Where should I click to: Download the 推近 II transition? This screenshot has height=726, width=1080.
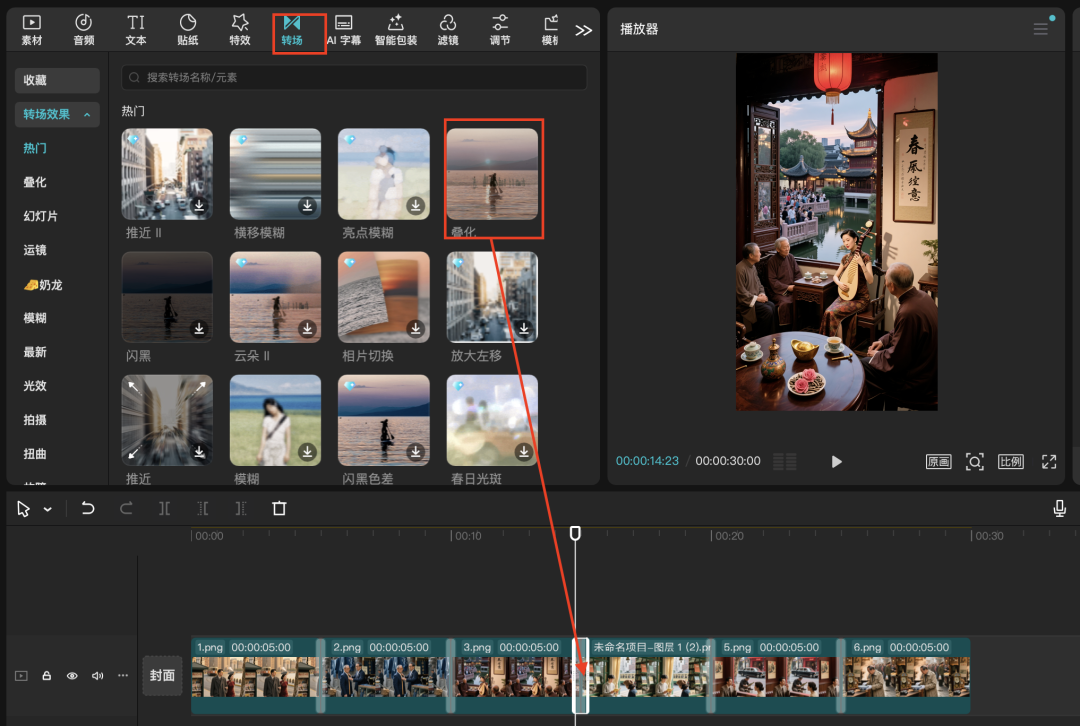tap(199, 206)
